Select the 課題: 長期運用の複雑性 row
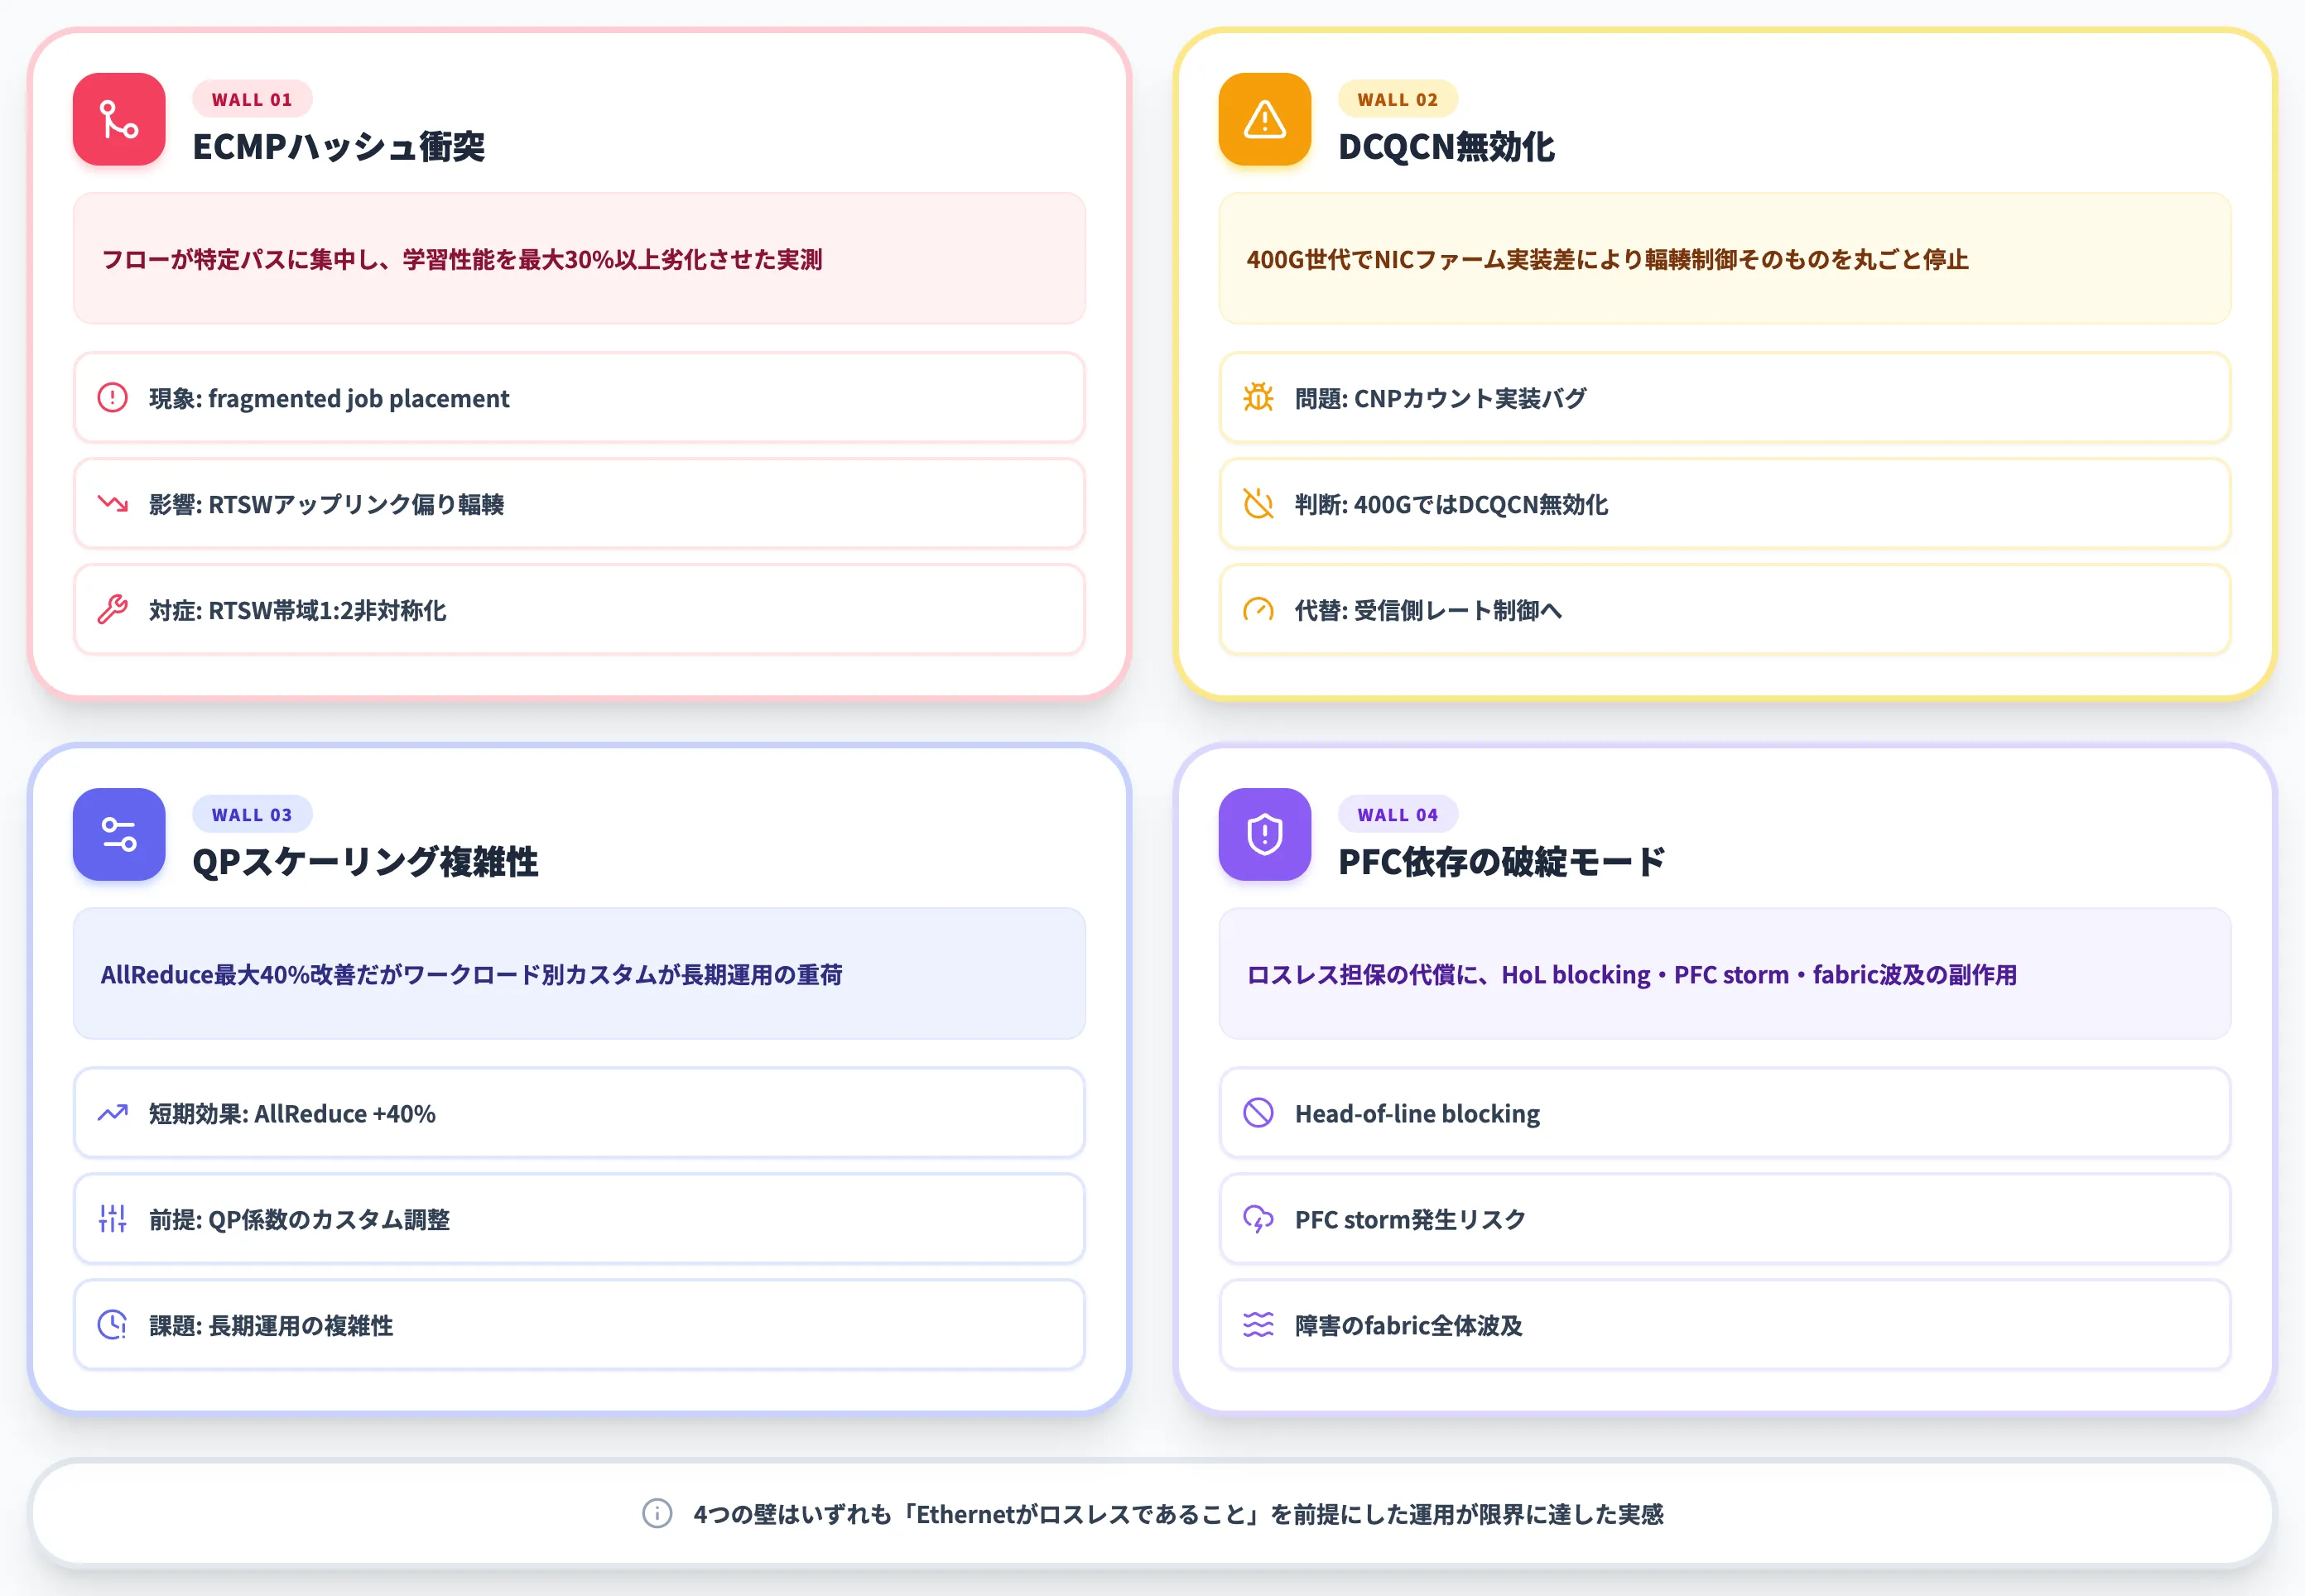2305x1596 pixels. coord(579,1325)
